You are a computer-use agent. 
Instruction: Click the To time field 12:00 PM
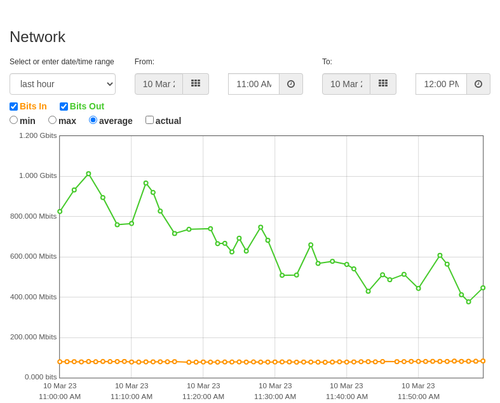point(441,84)
